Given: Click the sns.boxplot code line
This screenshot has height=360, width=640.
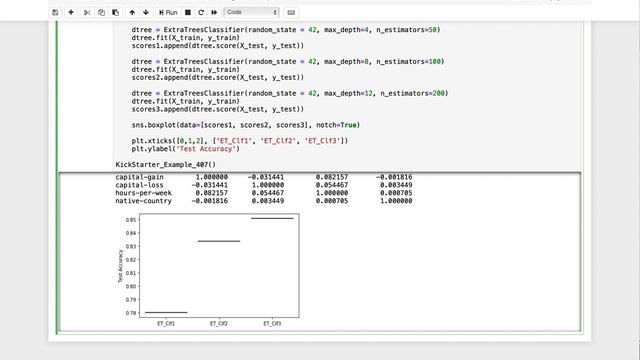Looking at the screenshot, I should 246,125.
